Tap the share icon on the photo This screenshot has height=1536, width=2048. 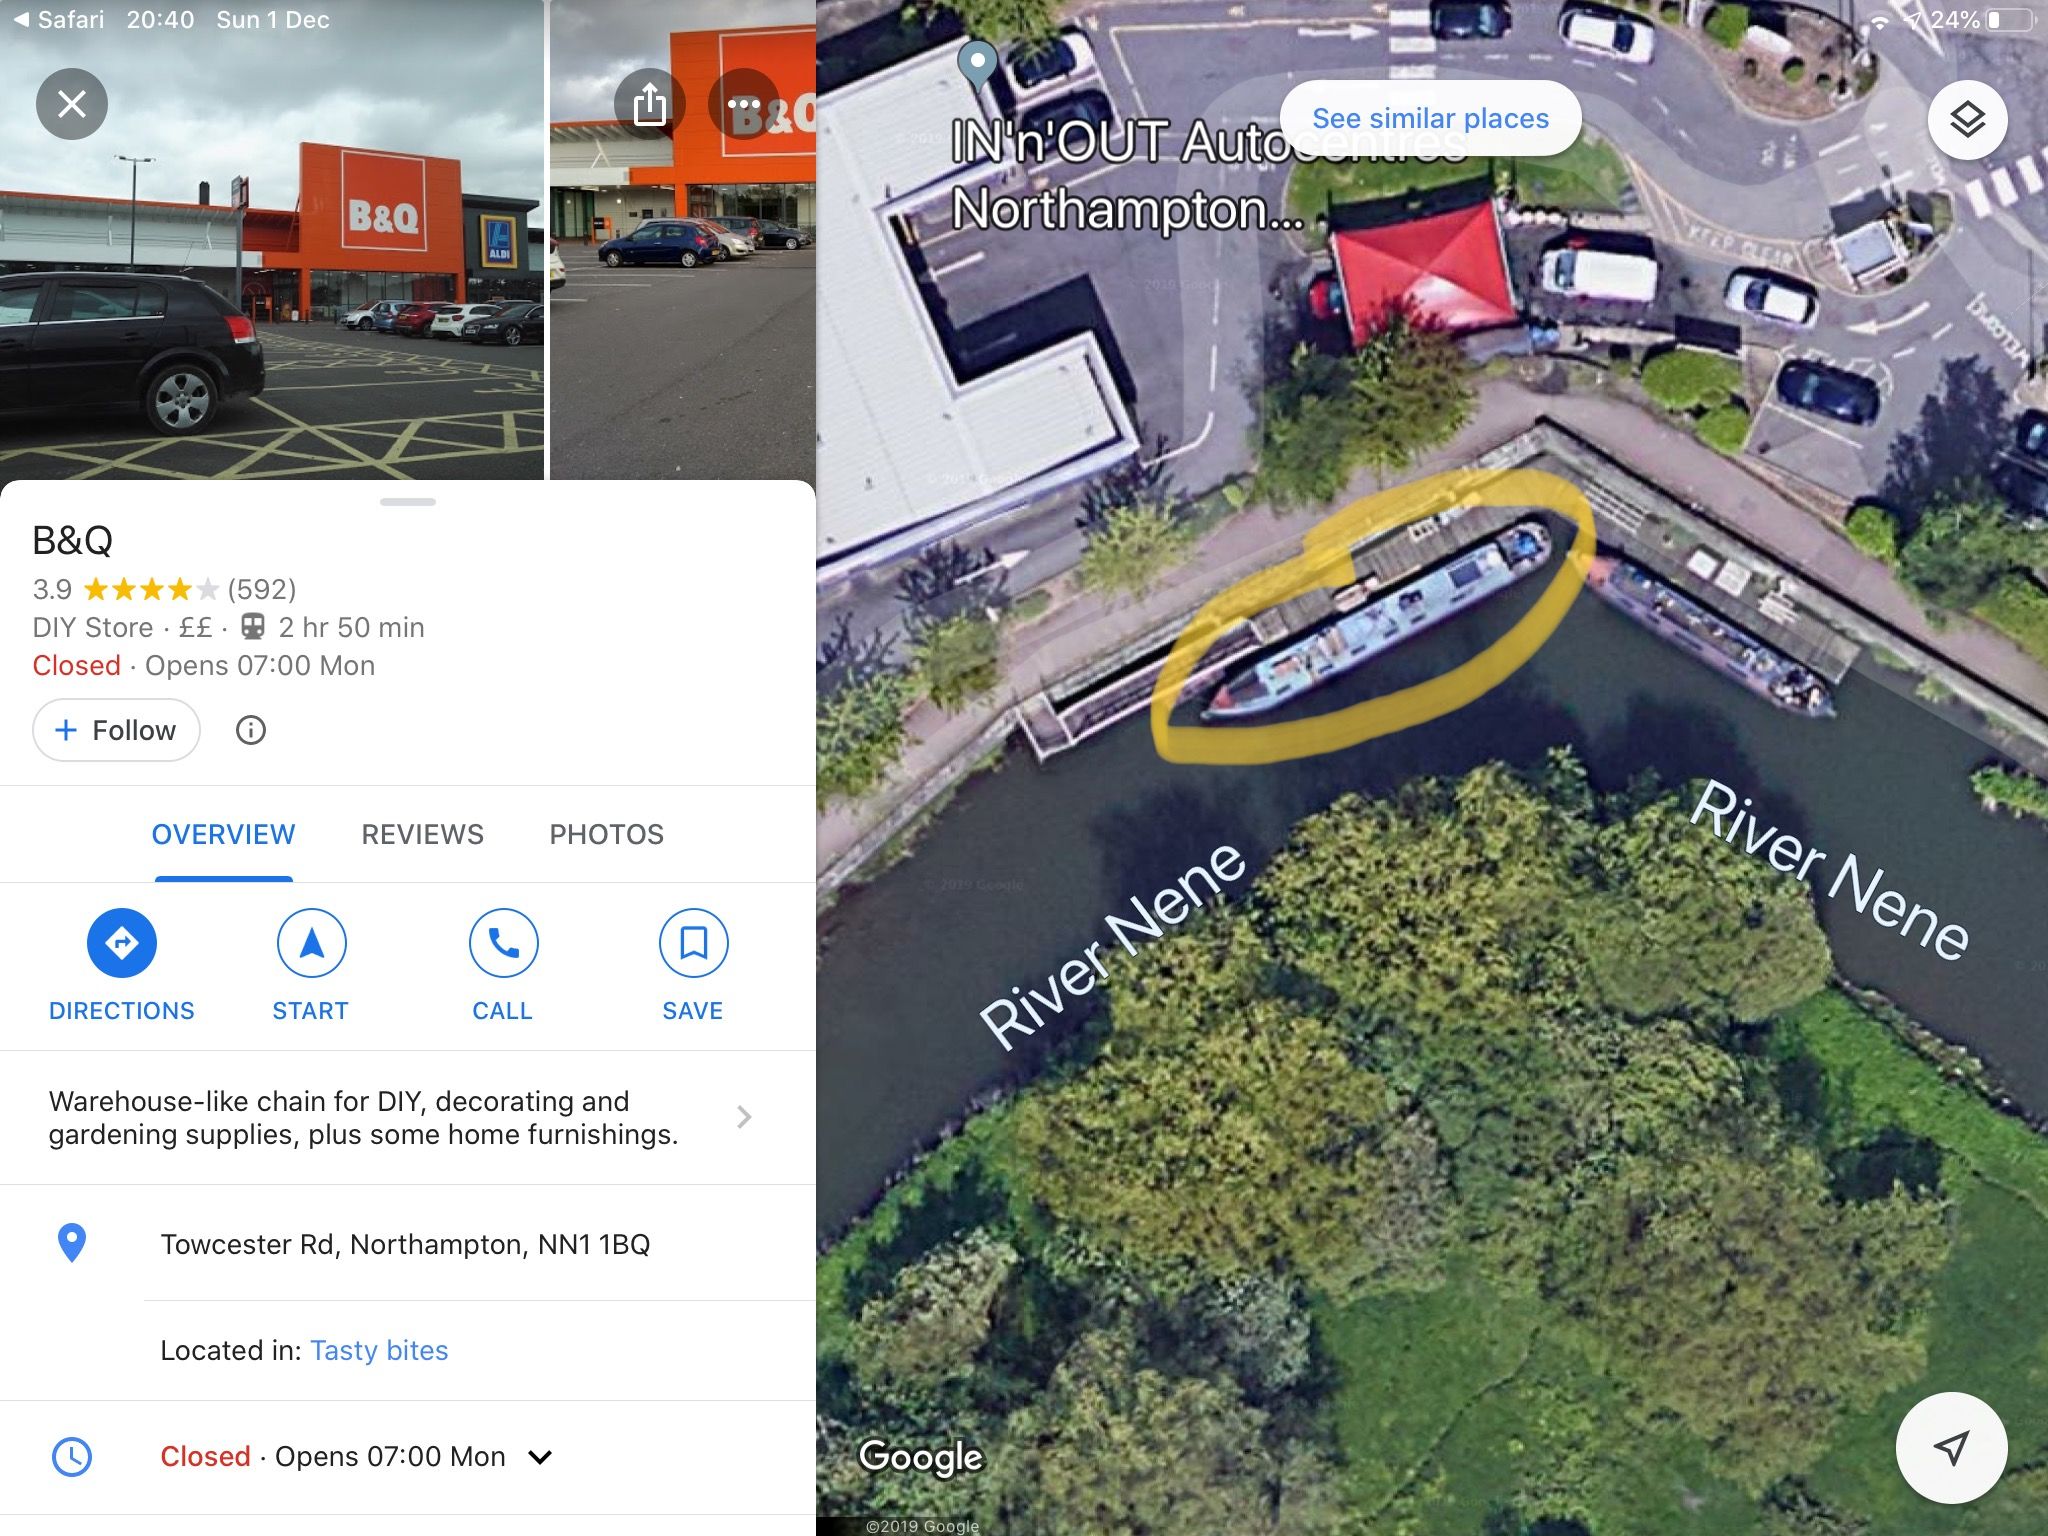[x=650, y=104]
